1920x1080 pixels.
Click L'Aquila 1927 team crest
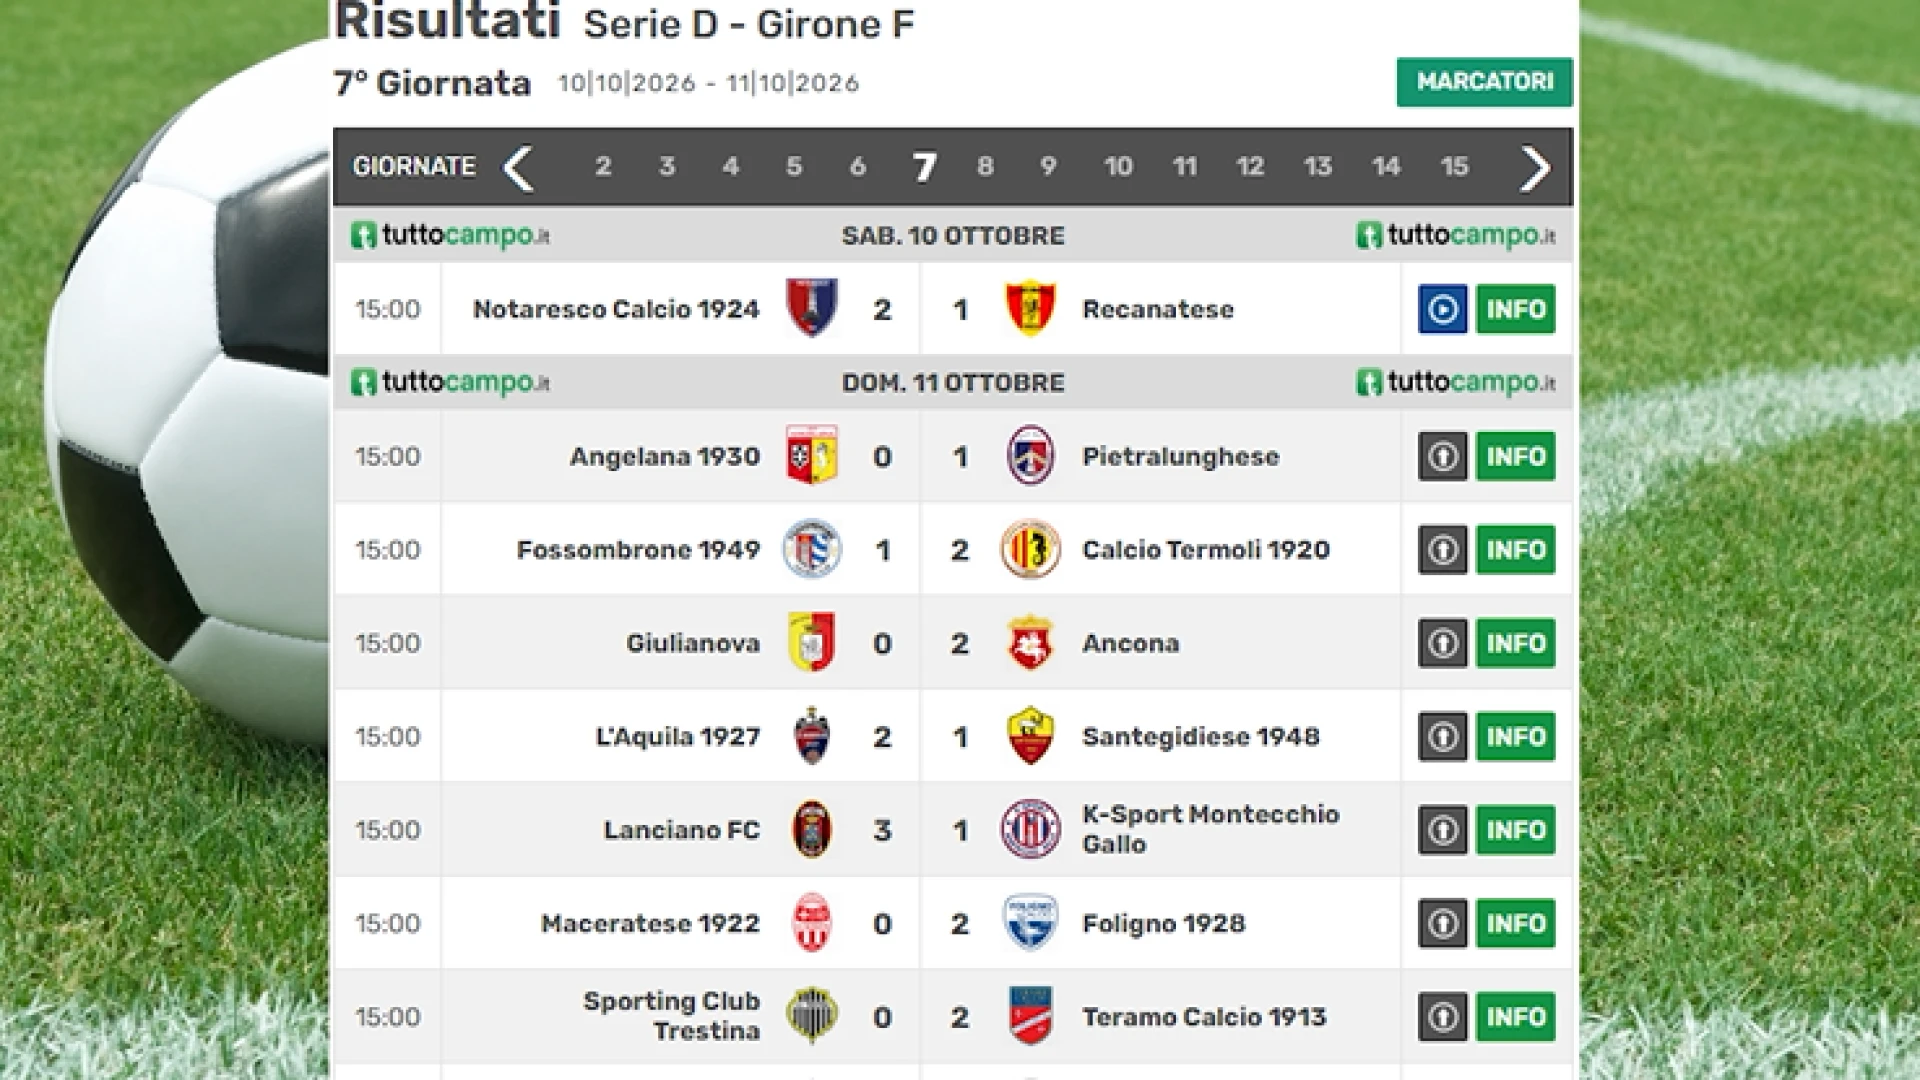point(812,736)
